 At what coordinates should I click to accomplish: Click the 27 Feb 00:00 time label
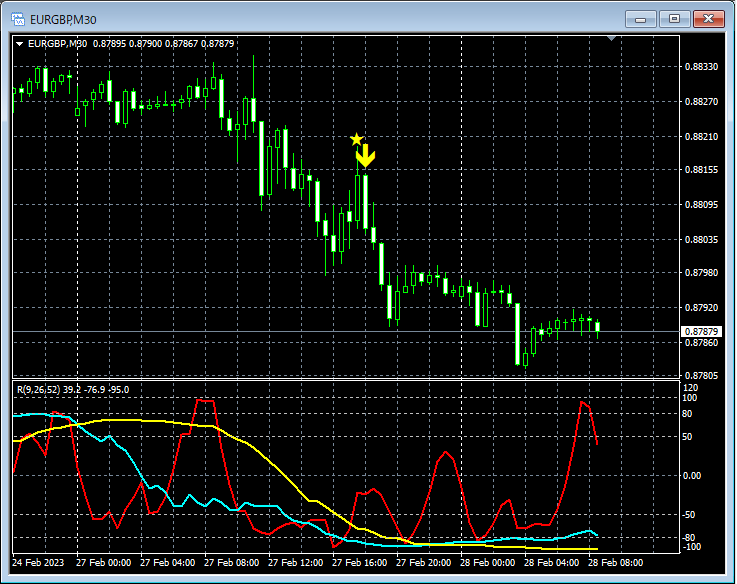tap(103, 563)
